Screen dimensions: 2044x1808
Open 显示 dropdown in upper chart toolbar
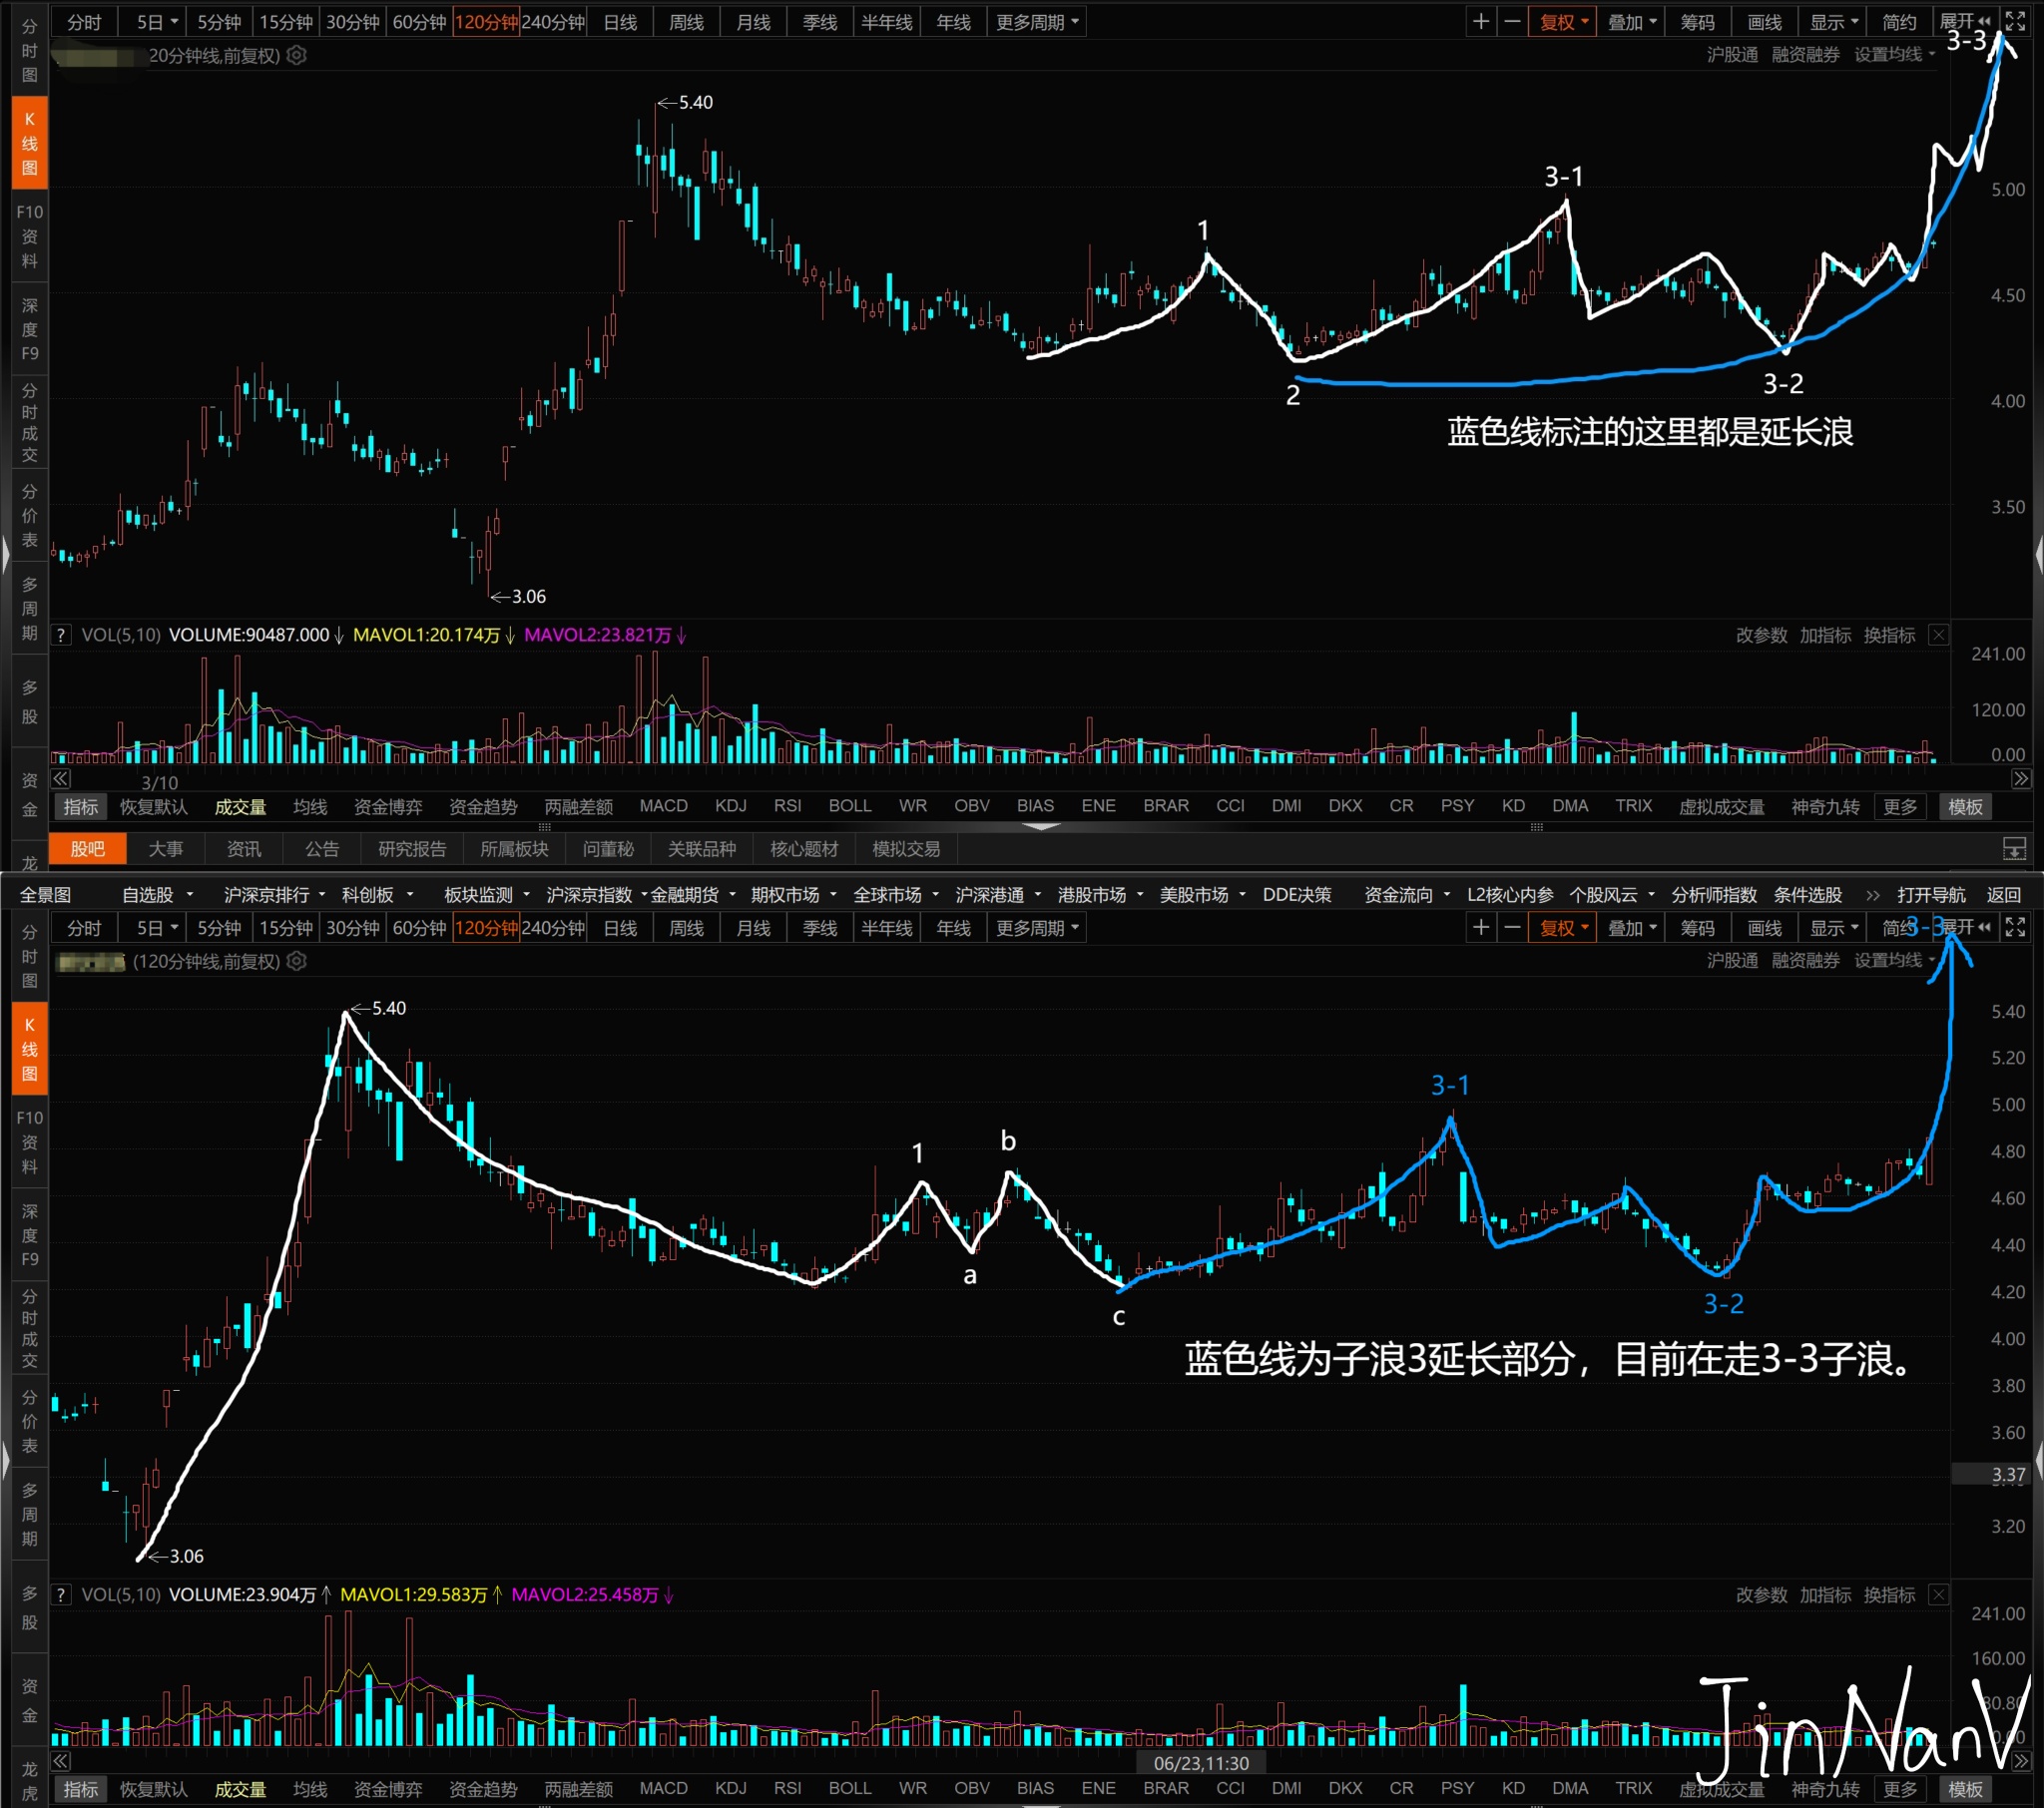point(1833,22)
